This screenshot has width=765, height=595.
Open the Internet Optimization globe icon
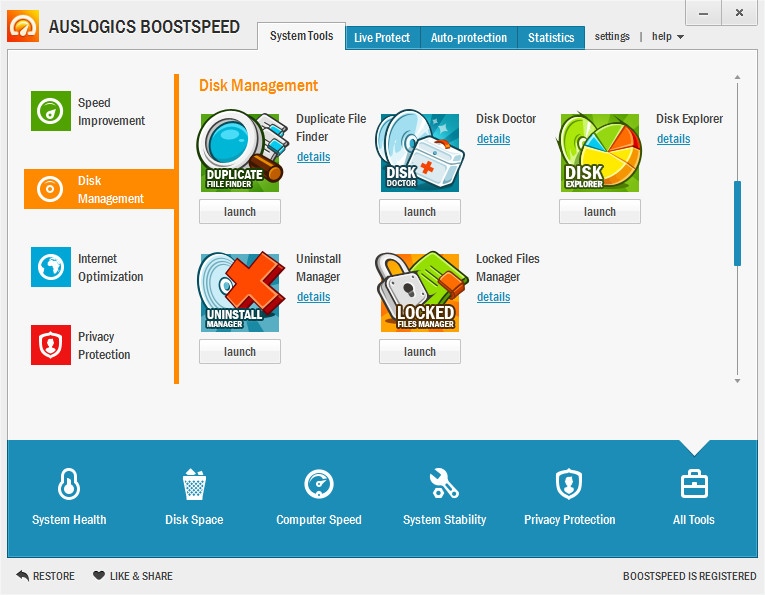coord(51,267)
